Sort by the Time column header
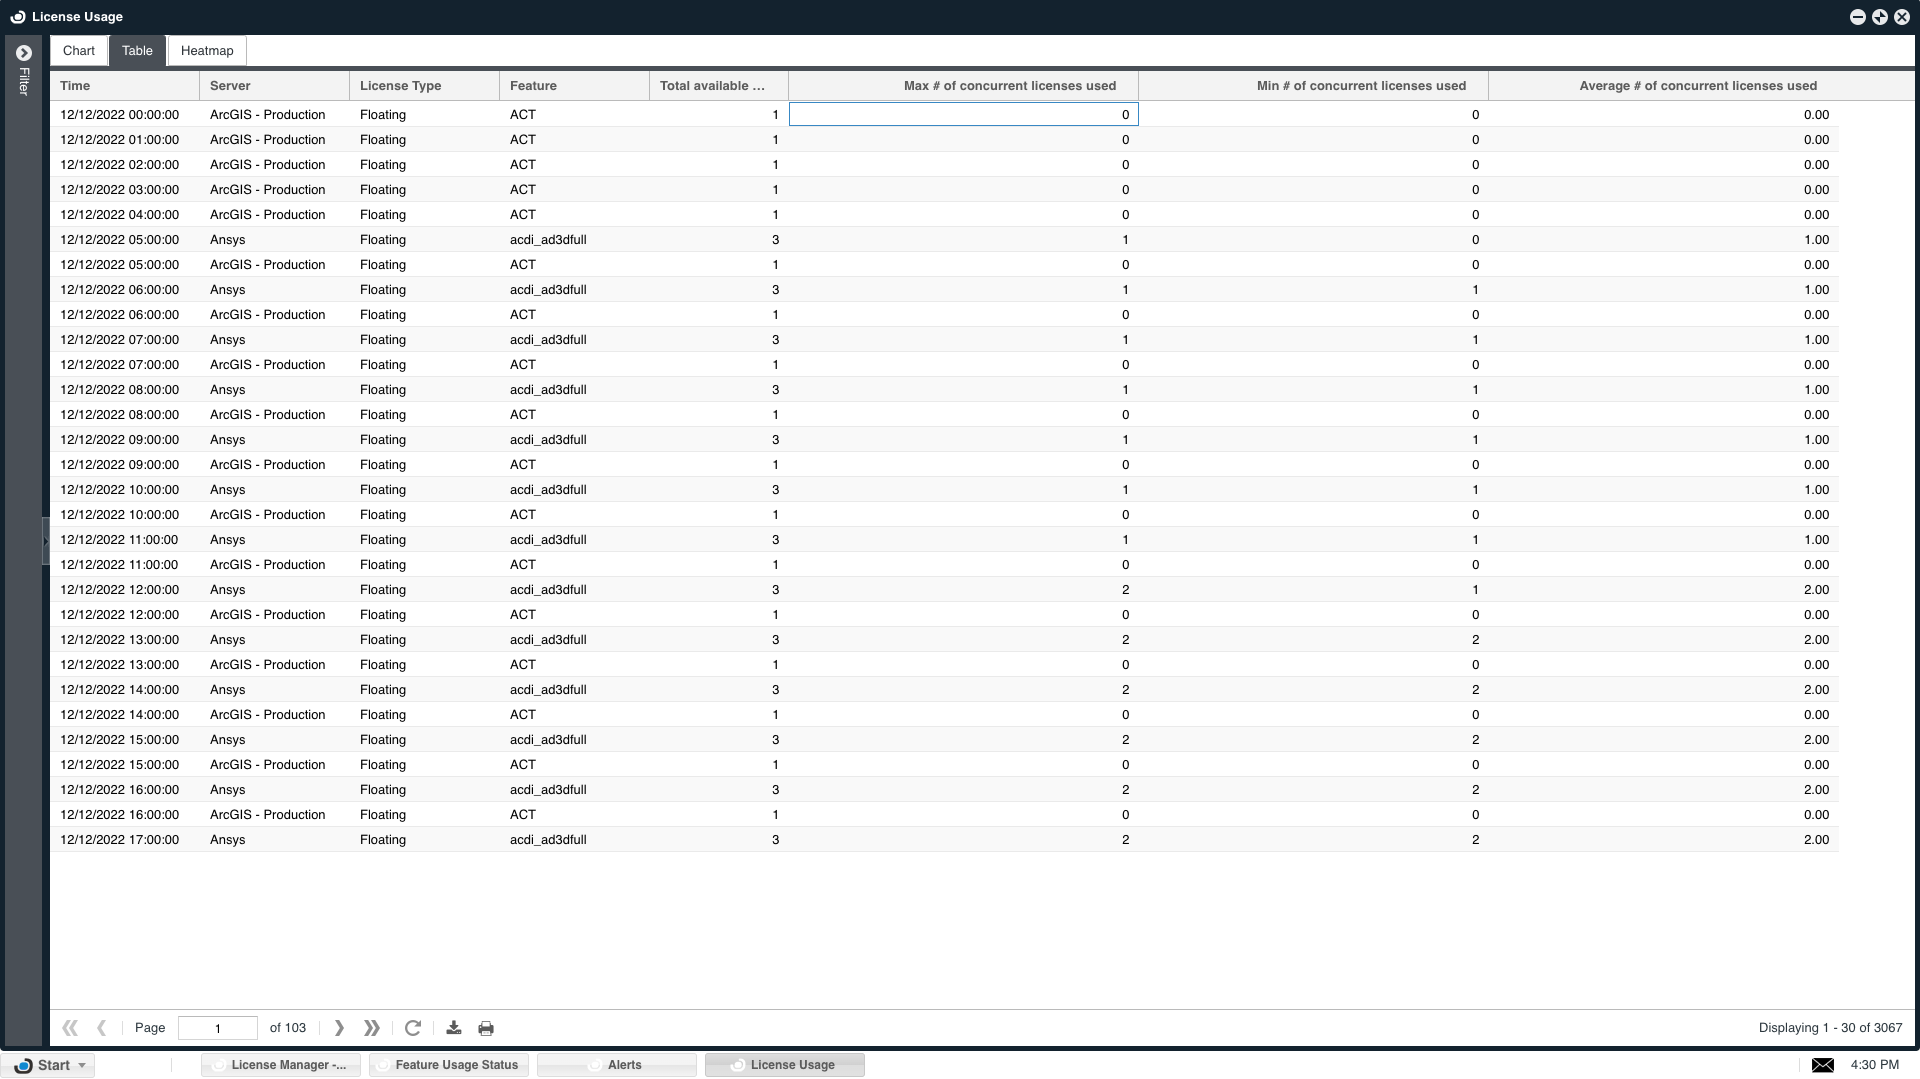The width and height of the screenshot is (1920, 1079). (124, 86)
